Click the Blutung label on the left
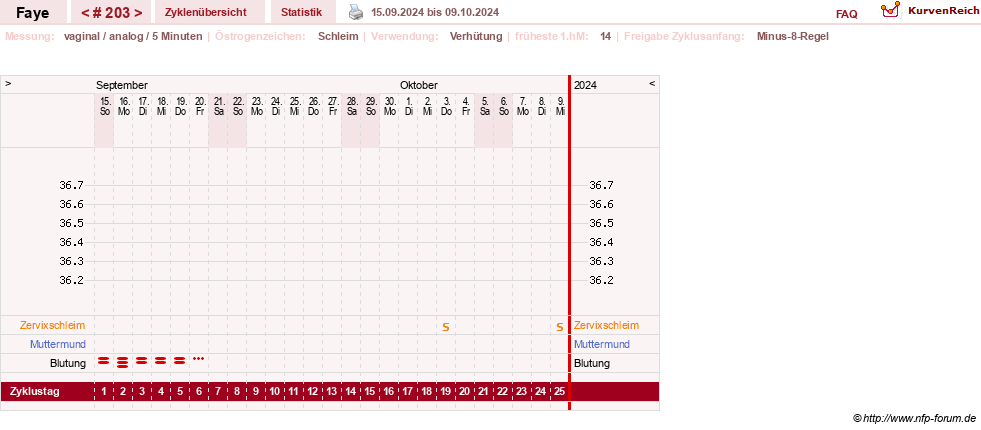981x430 pixels. pos(68,363)
